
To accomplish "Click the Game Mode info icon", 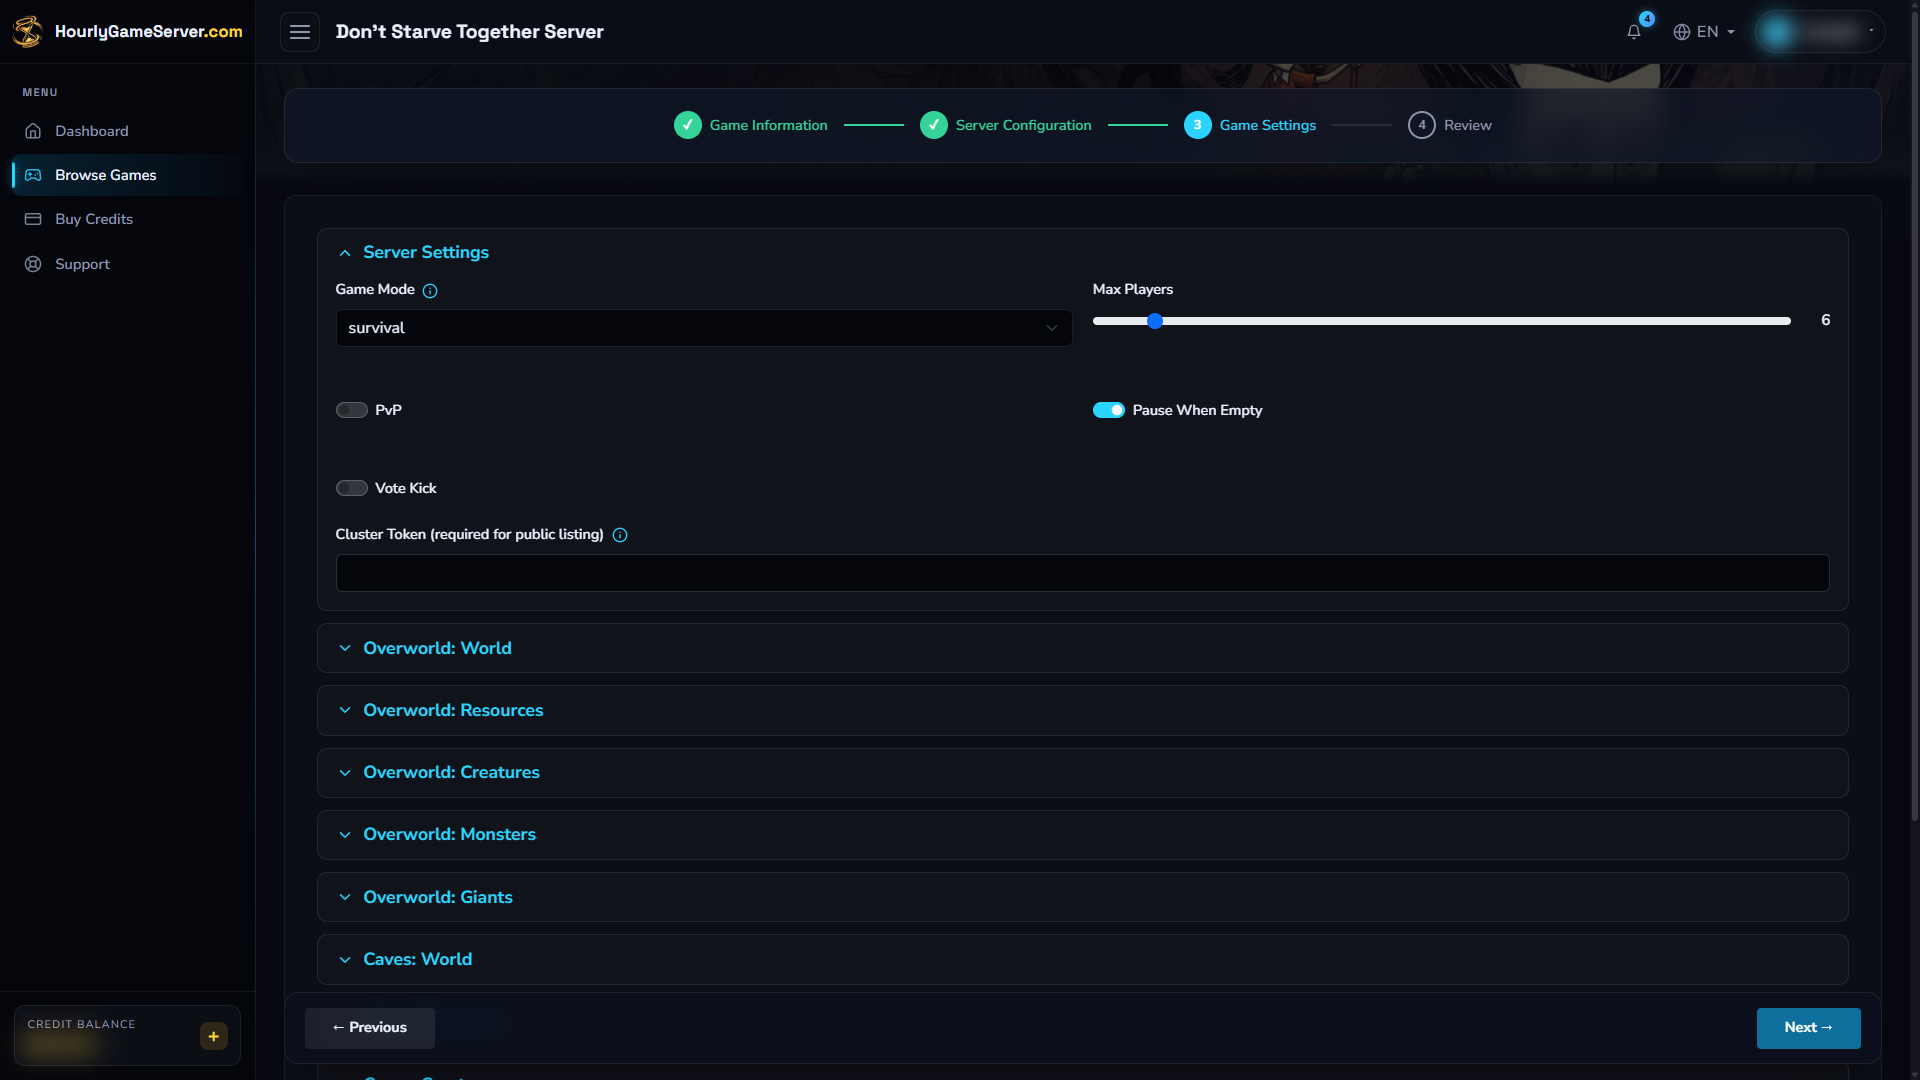I will click(x=430, y=291).
